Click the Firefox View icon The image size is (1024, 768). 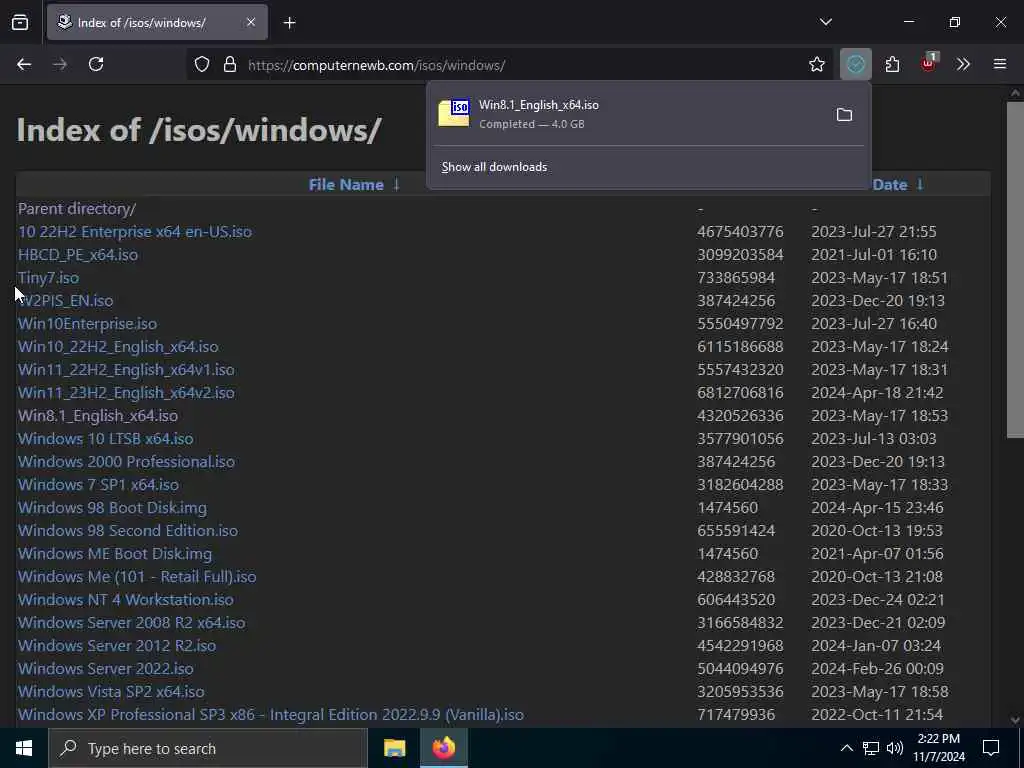tap(20, 22)
